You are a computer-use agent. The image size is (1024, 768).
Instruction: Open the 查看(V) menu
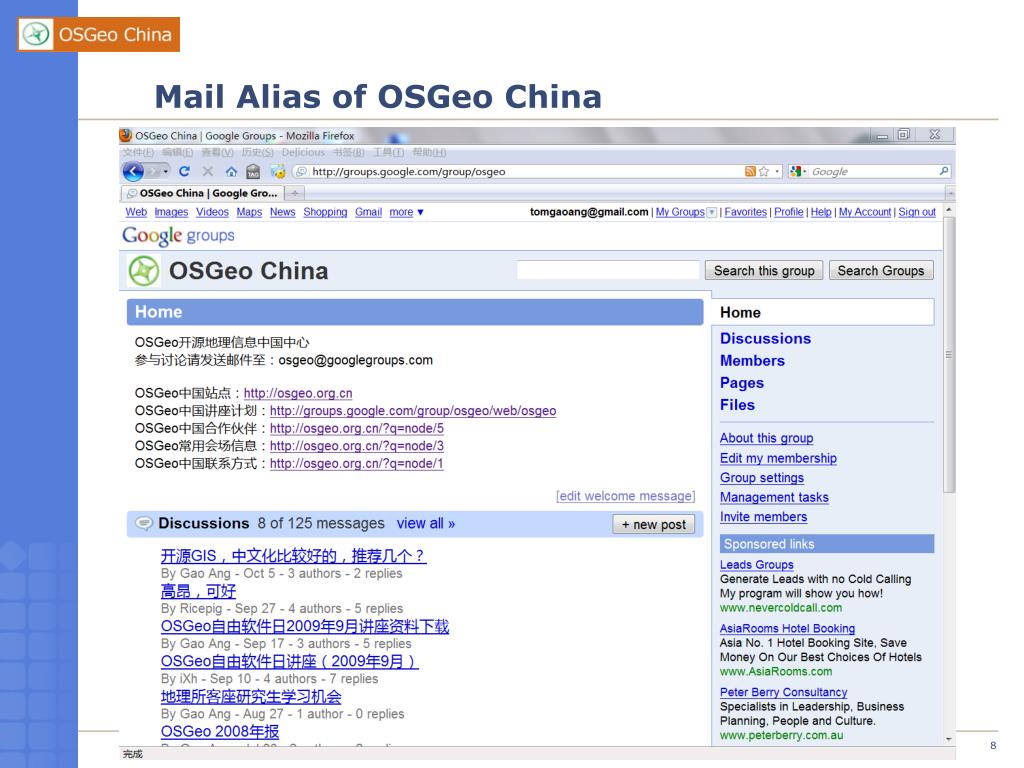pos(217,152)
